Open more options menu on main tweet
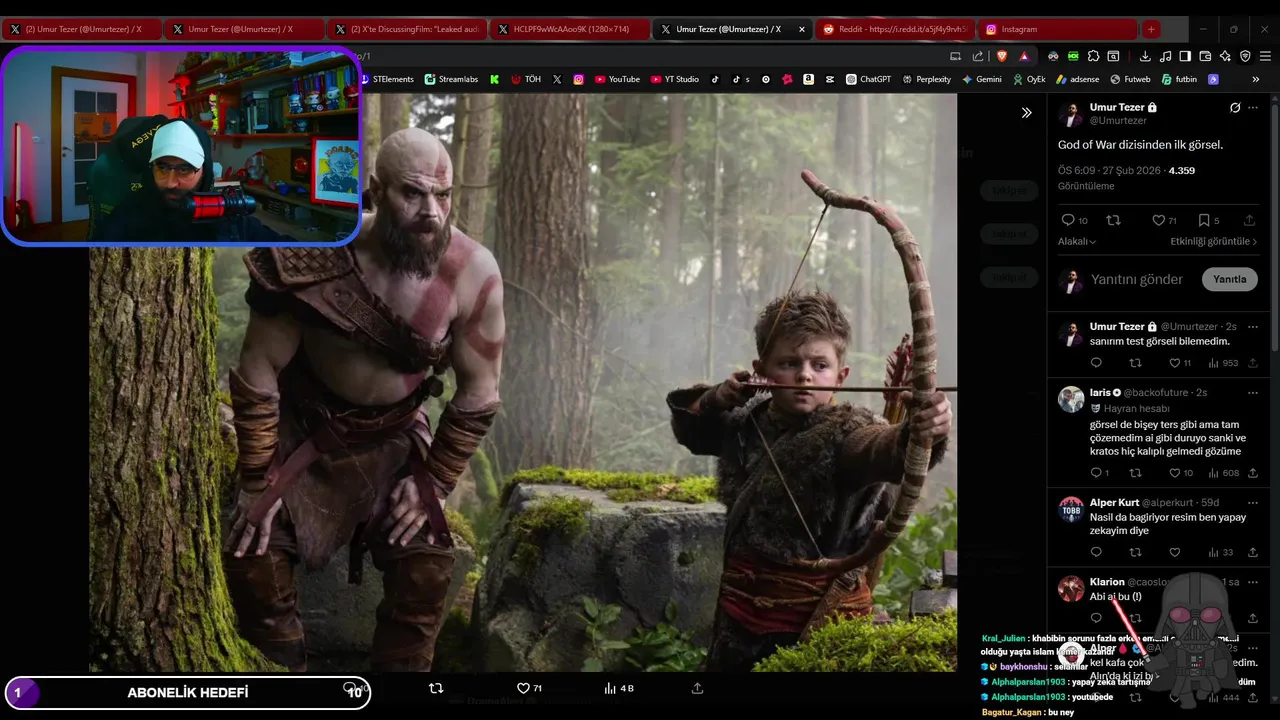The width and height of the screenshot is (1280, 720). point(1253,108)
